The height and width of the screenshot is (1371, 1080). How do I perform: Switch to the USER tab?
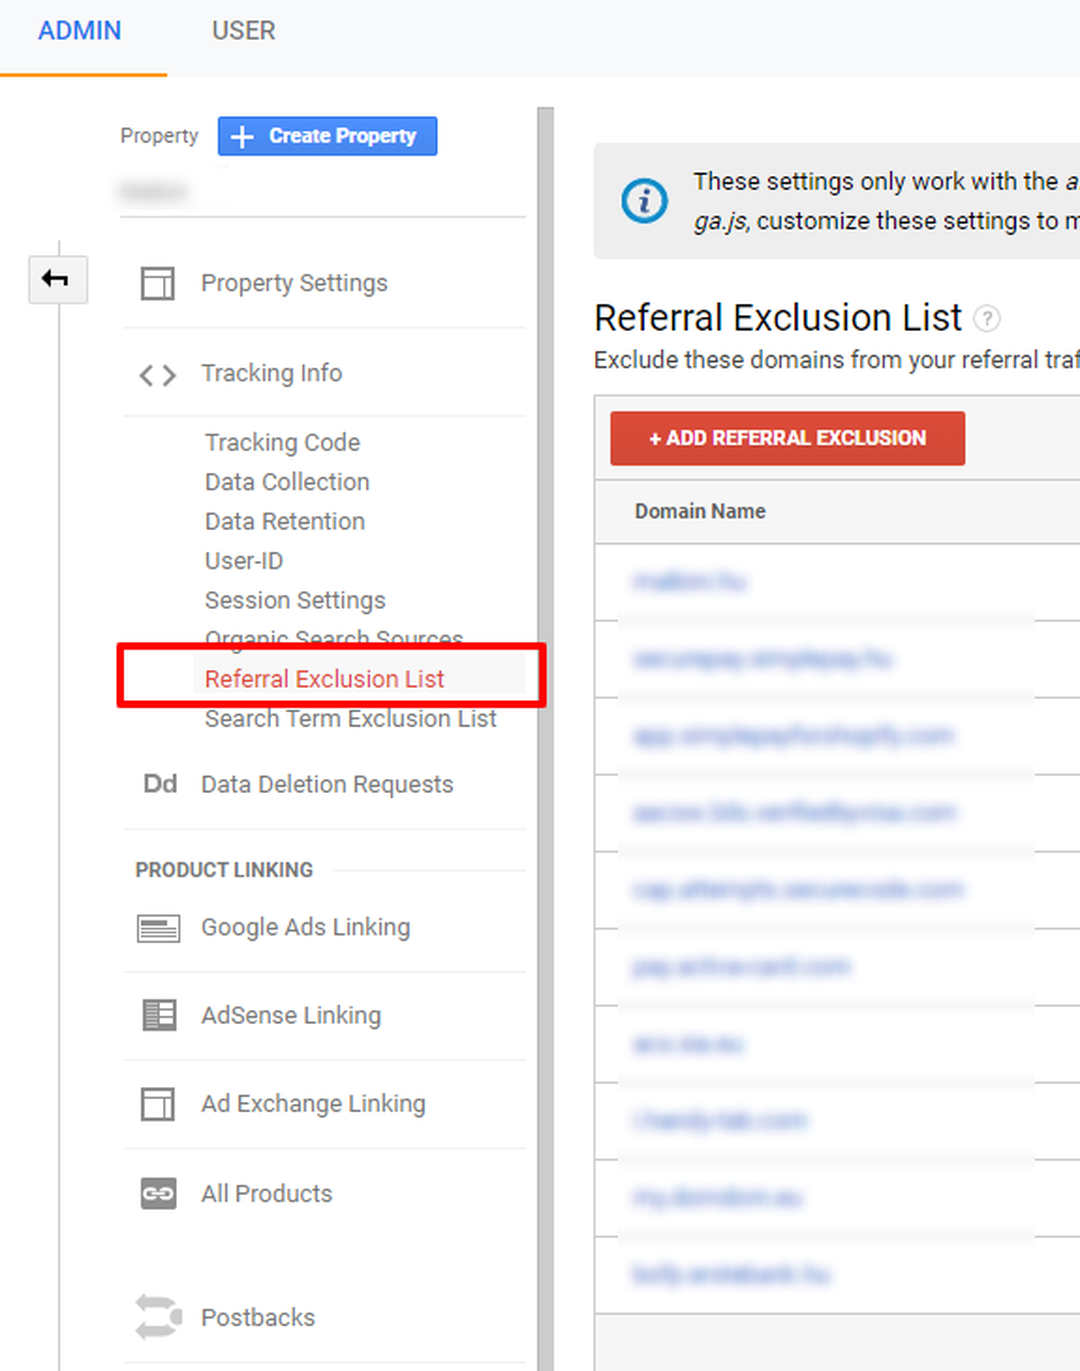pyautogui.click(x=243, y=31)
